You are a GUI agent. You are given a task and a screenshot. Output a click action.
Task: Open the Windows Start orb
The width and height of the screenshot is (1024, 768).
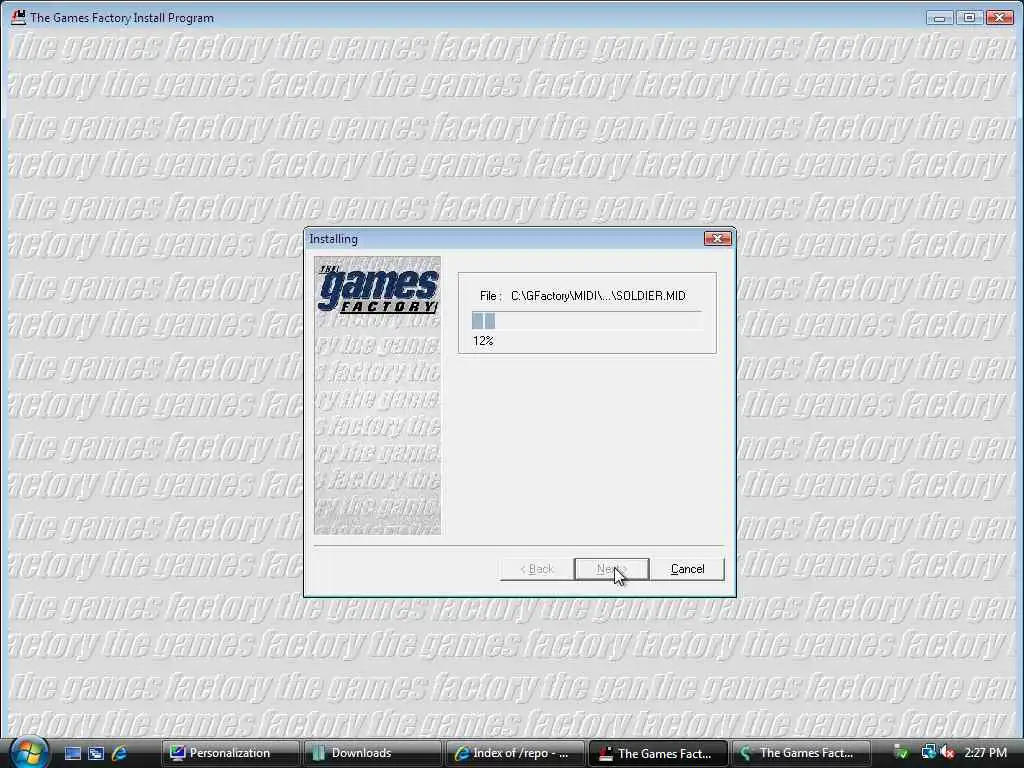point(28,752)
